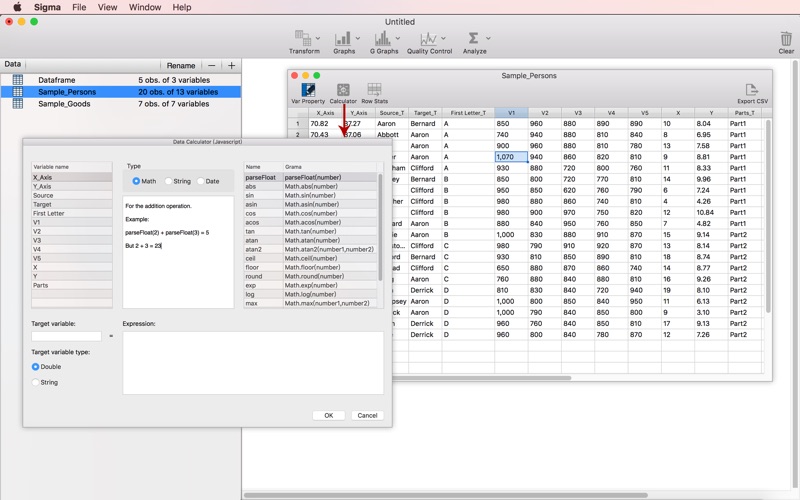Select X_Axis in Variable name list

(x=72, y=178)
